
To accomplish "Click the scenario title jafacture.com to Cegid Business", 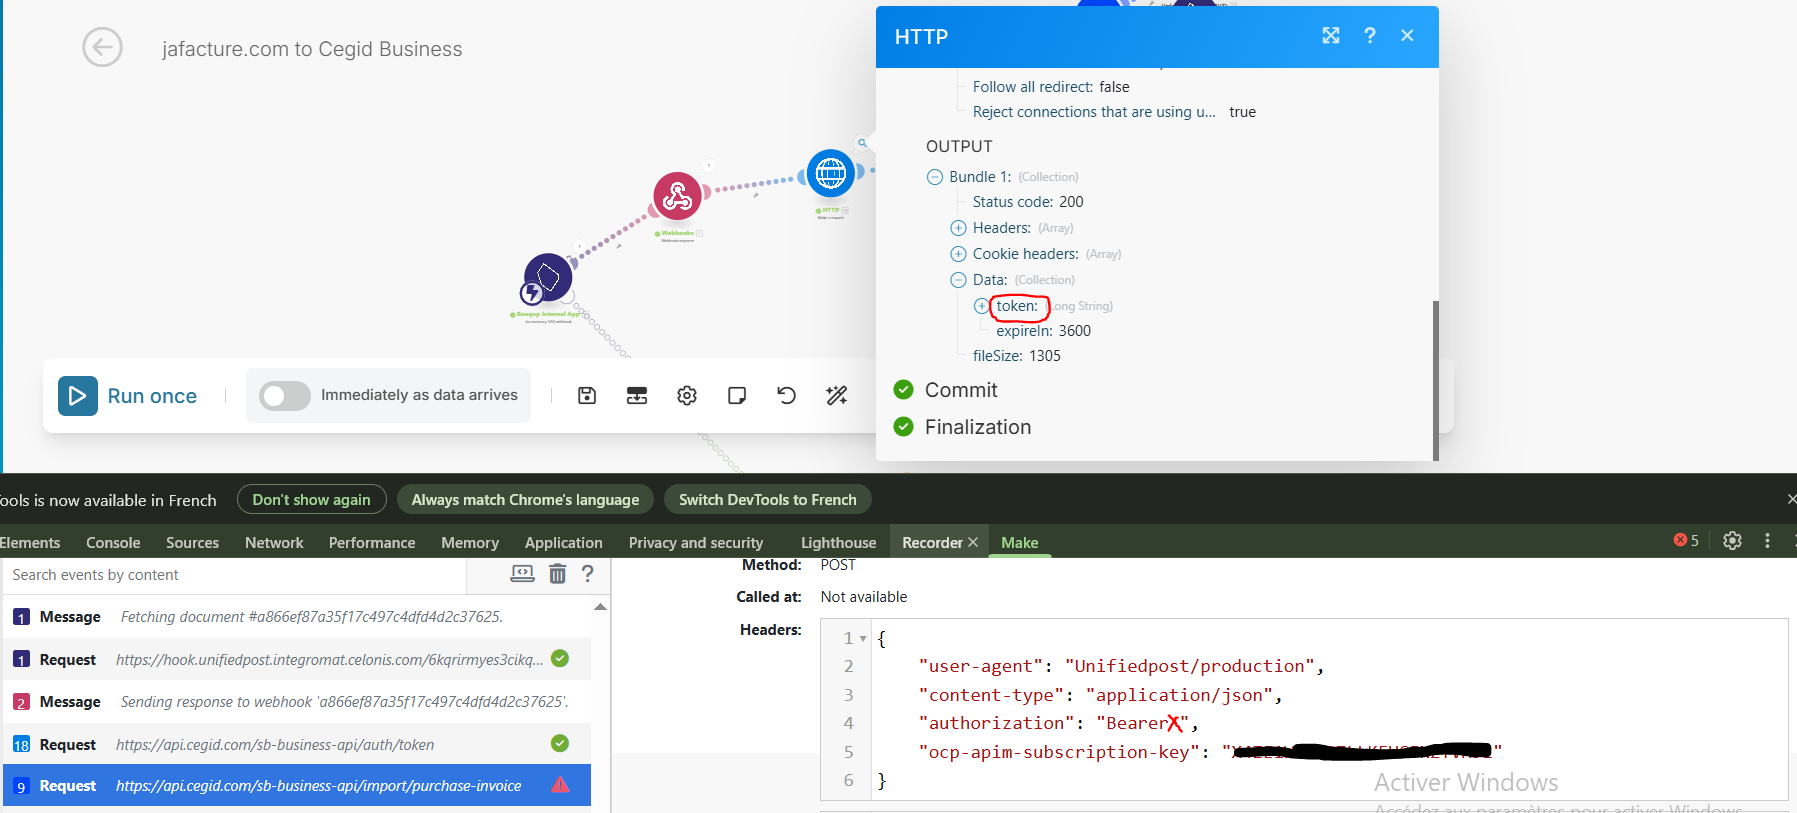I will pos(312,49).
